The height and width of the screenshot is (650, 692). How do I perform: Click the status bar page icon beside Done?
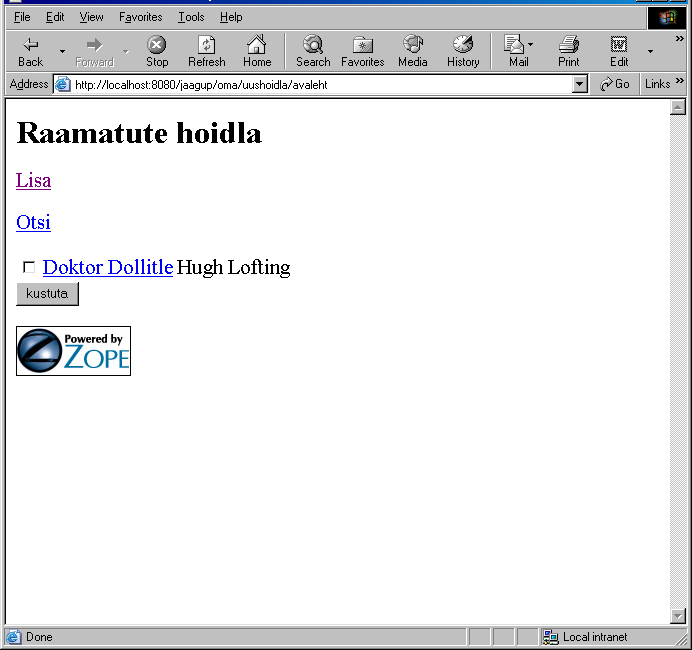click(x=13, y=637)
